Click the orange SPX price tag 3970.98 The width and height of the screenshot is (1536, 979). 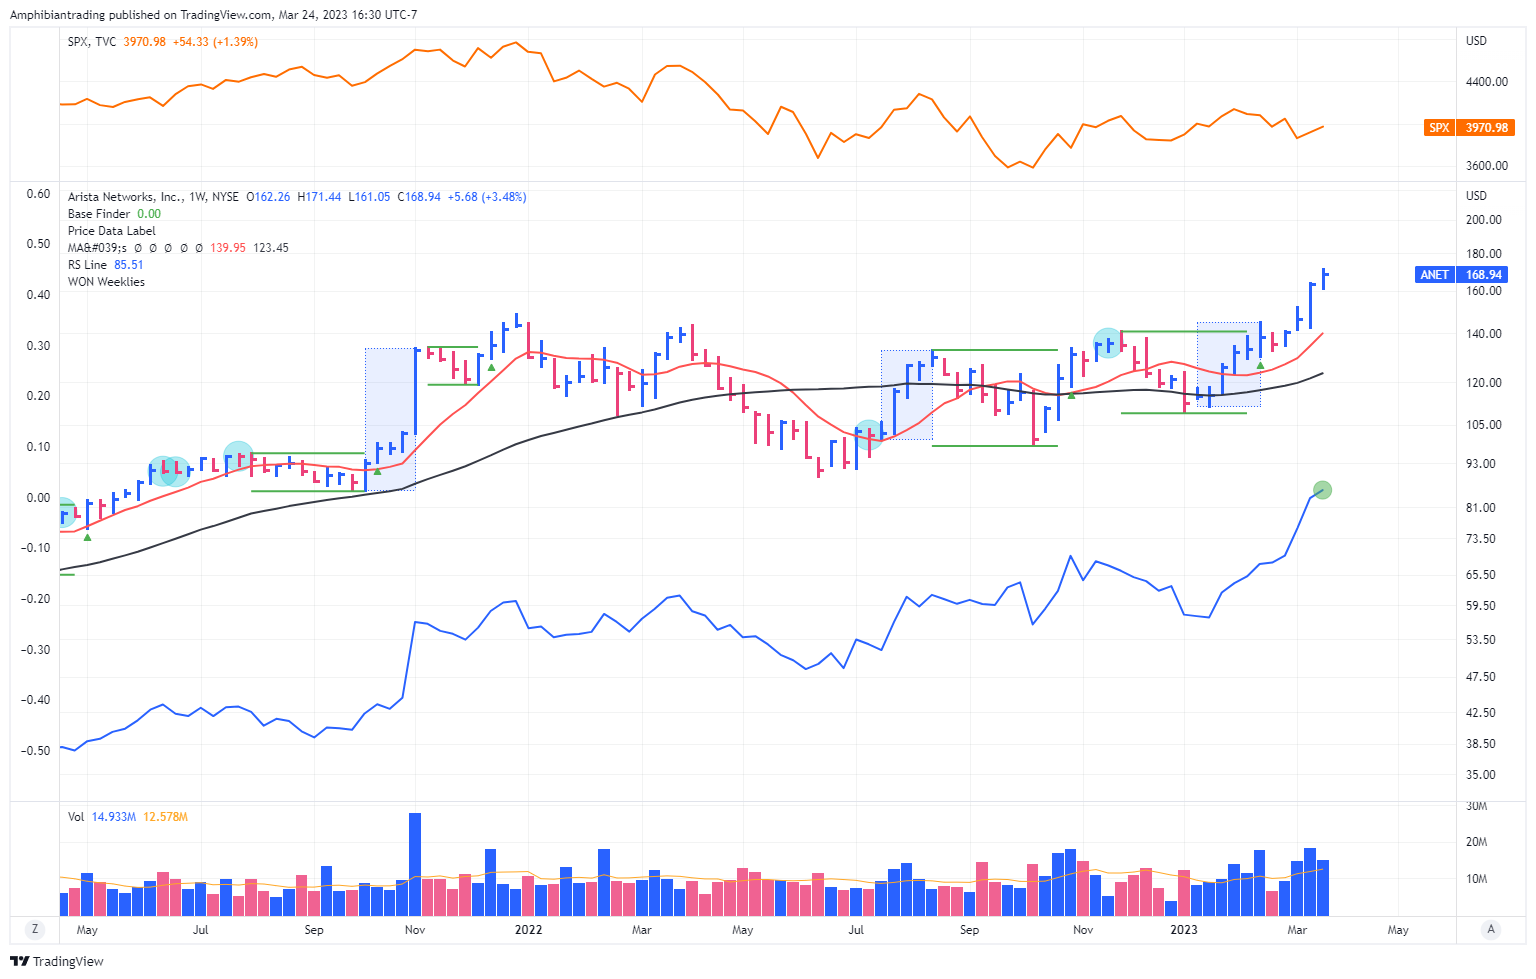1468,128
